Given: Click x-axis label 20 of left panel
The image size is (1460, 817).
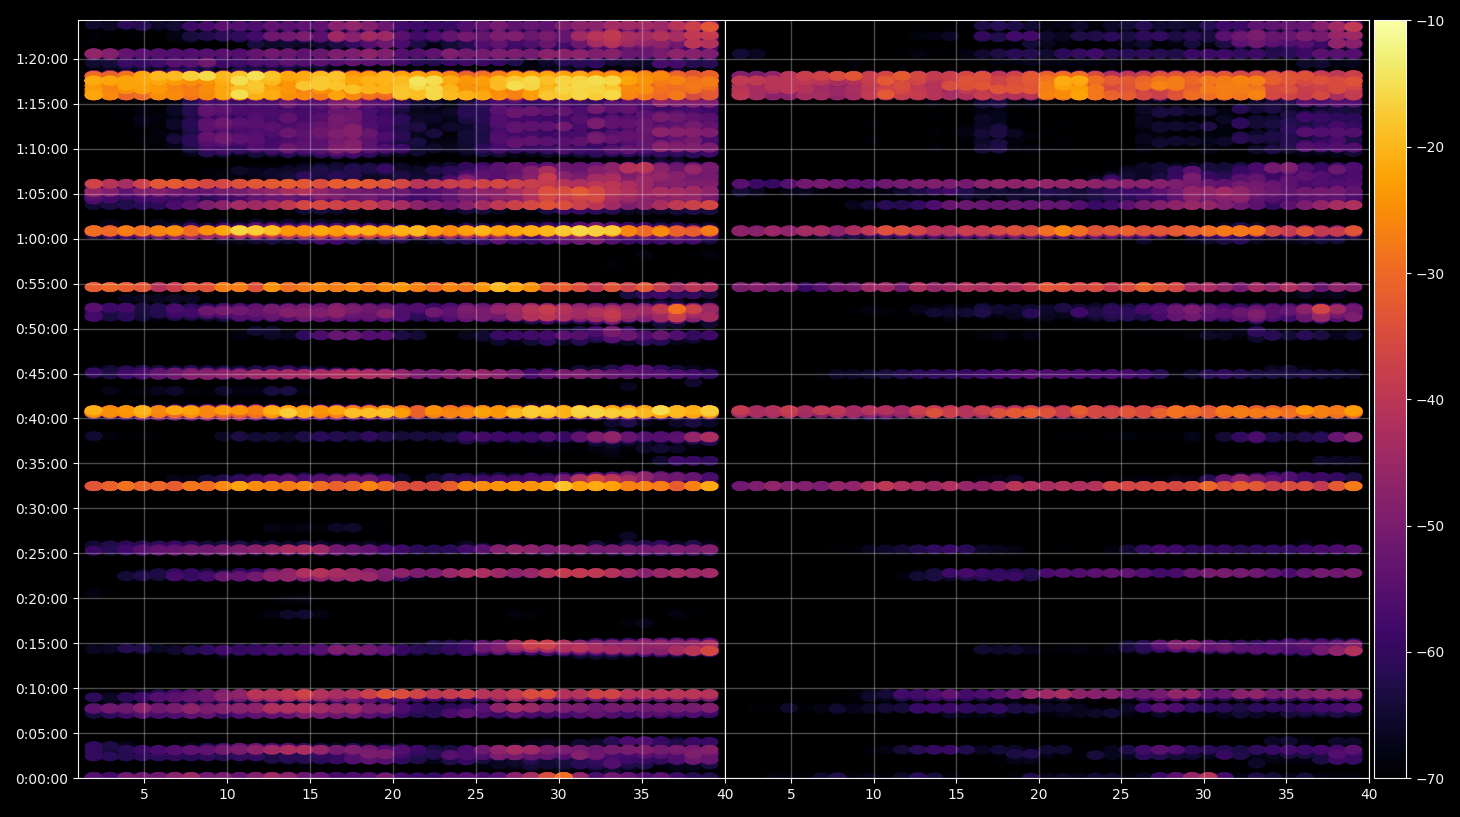Looking at the screenshot, I should click(392, 795).
